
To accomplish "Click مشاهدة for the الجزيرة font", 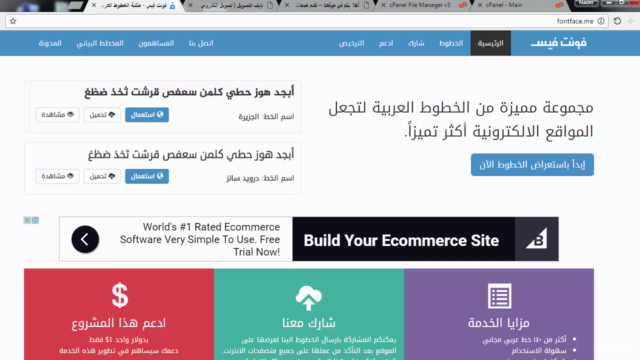I will [x=58, y=115].
